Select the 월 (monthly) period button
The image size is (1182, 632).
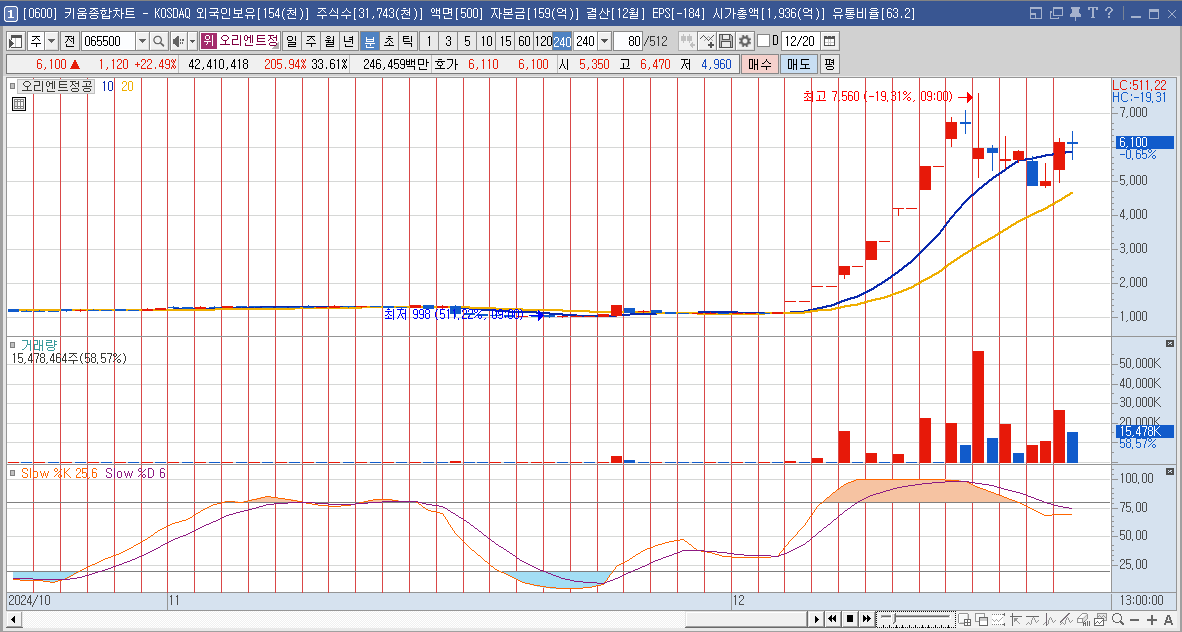pyautogui.click(x=329, y=41)
